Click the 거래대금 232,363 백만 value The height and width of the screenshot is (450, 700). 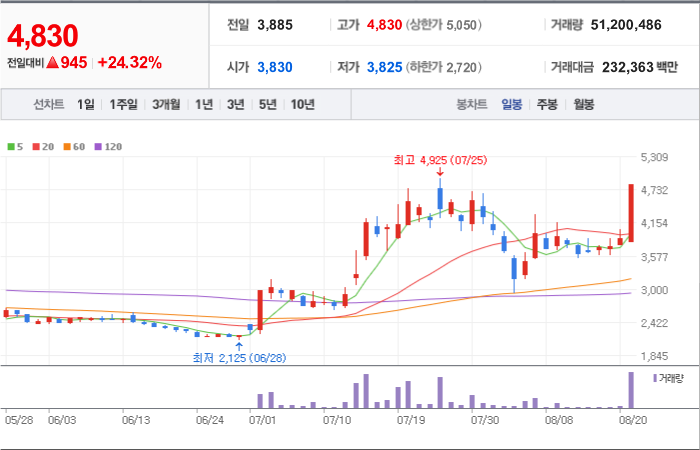click(640, 67)
